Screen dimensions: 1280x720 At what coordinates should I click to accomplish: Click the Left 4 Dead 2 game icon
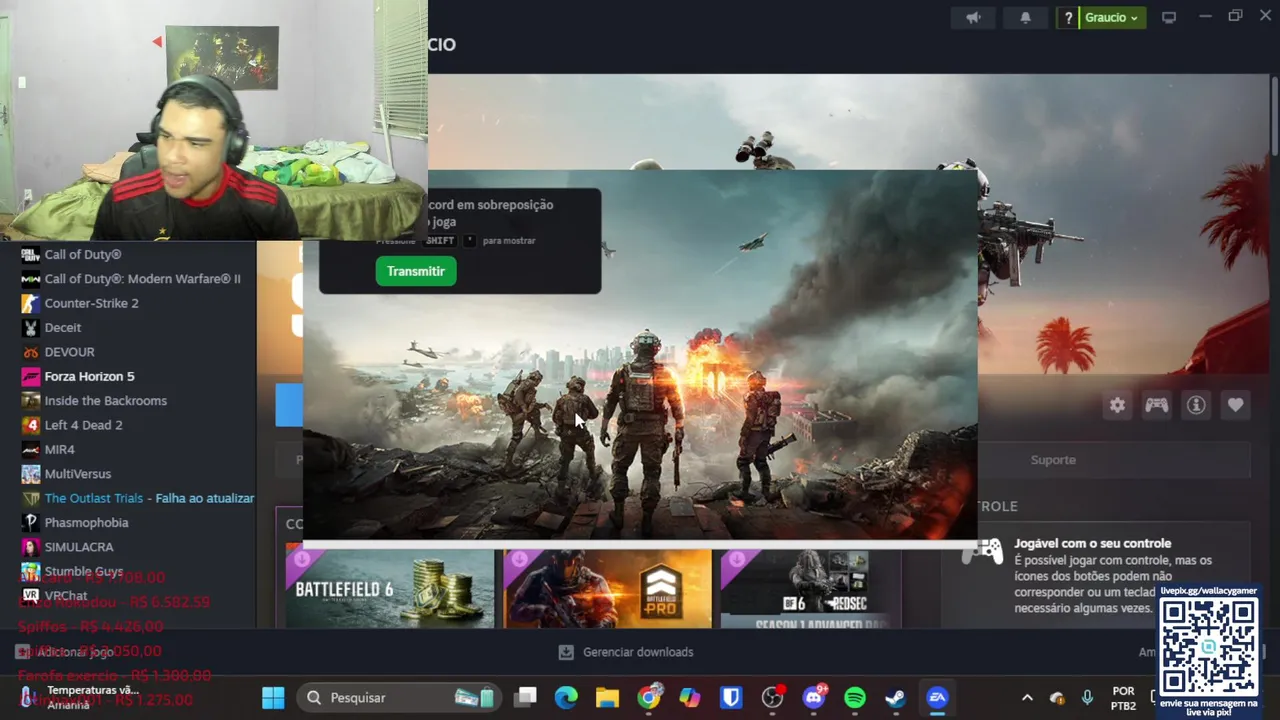(x=30, y=425)
